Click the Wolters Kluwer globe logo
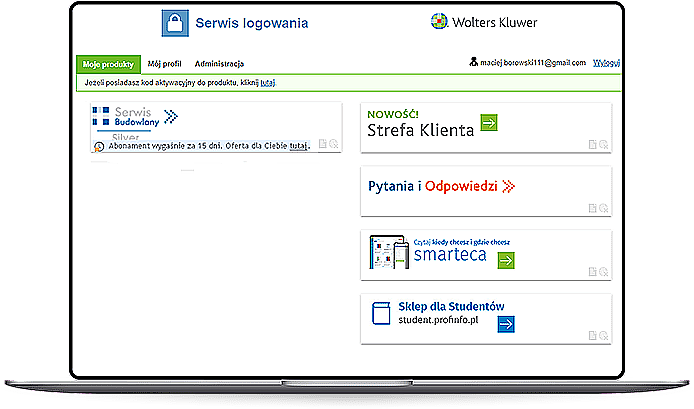The image size is (694, 409). pyautogui.click(x=439, y=21)
